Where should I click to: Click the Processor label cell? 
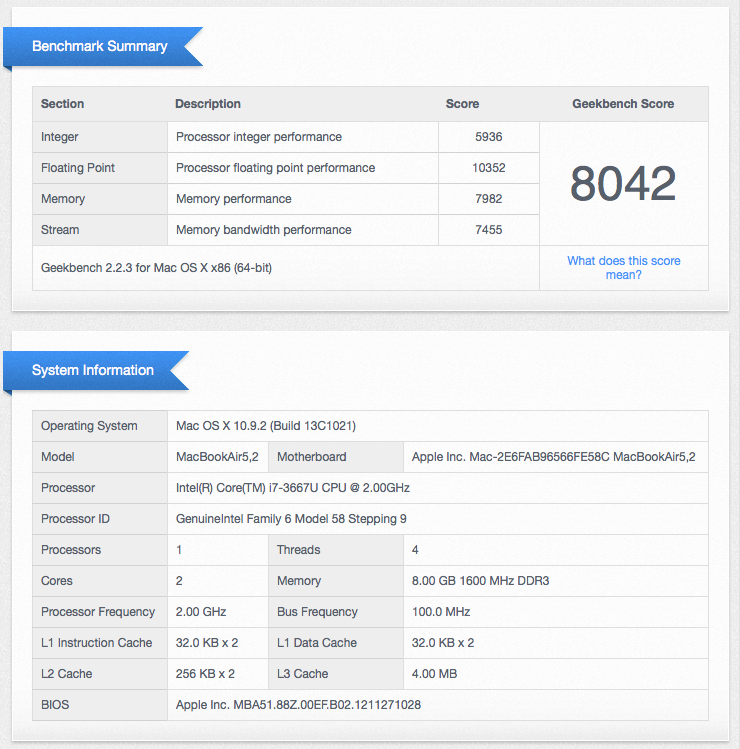pos(100,488)
